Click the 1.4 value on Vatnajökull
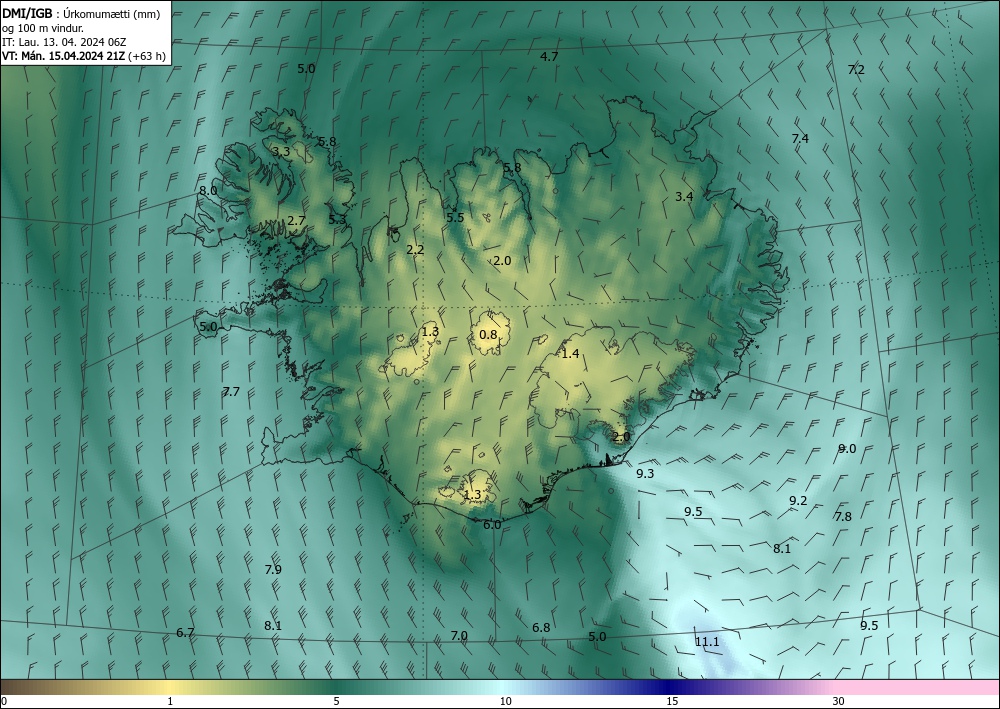The height and width of the screenshot is (709, 1000). (570, 353)
